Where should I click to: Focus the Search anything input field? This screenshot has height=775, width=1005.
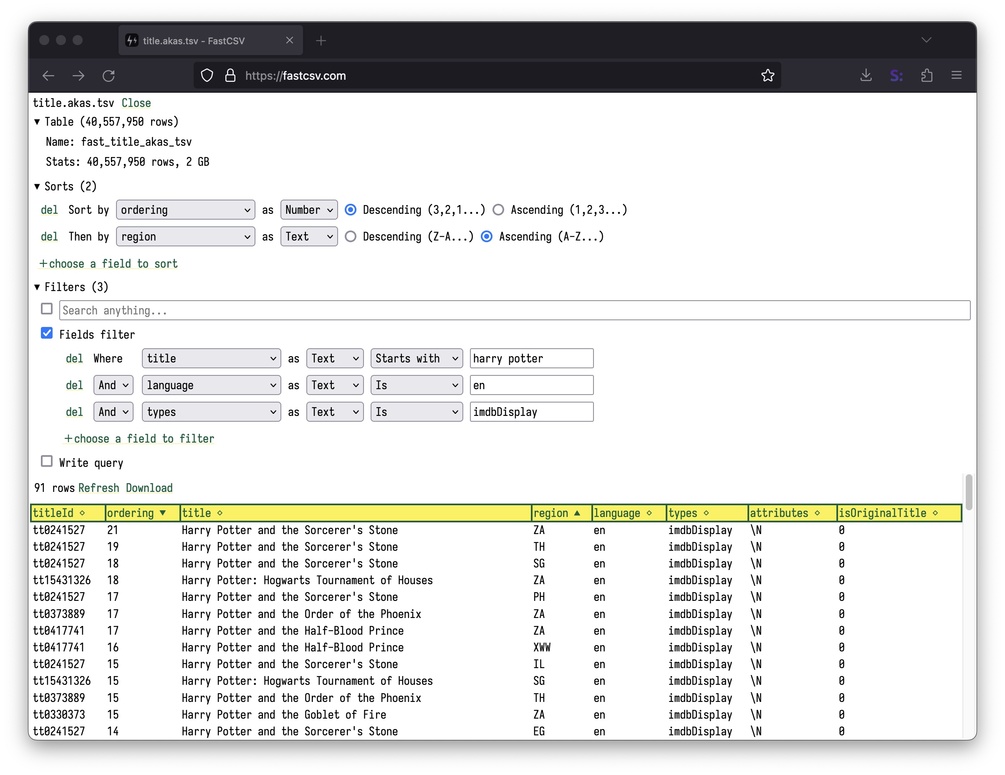point(515,310)
